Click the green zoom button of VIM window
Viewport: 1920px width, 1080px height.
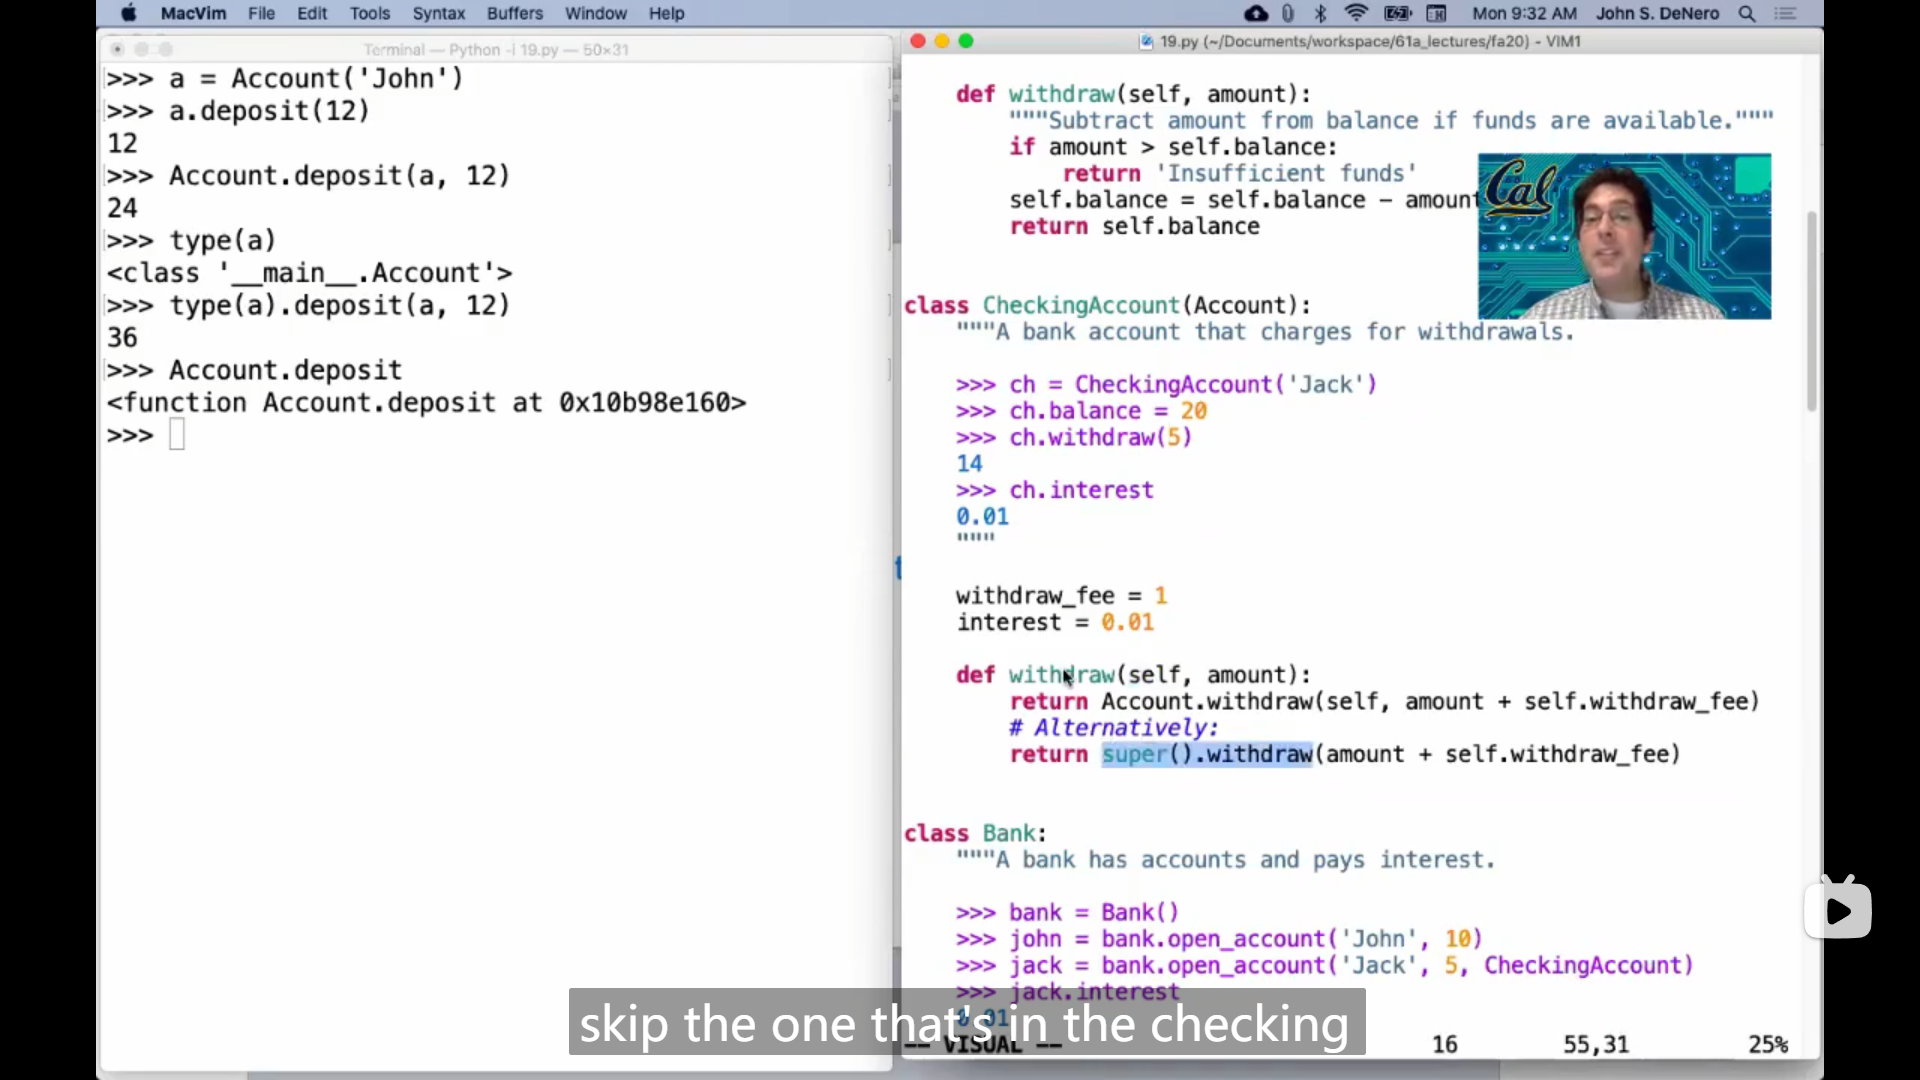[966, 41]
